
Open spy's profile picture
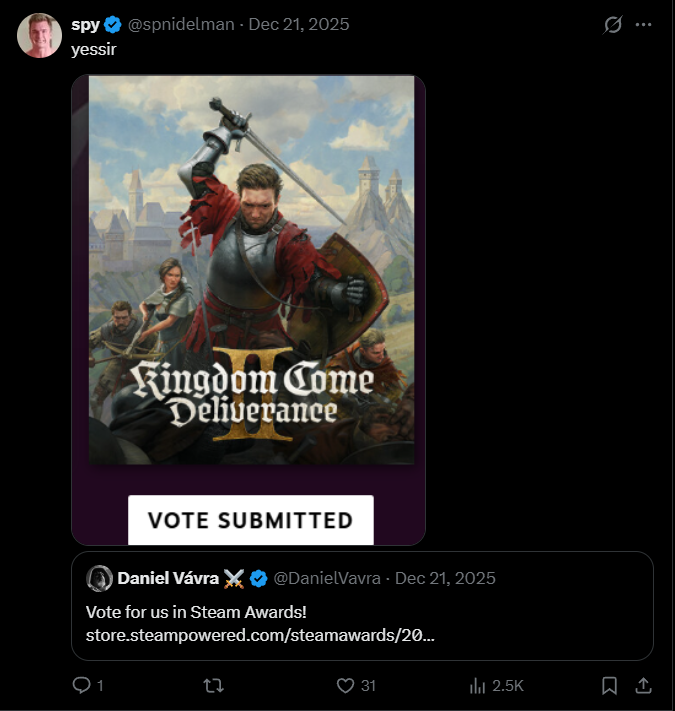coord(40,36)
